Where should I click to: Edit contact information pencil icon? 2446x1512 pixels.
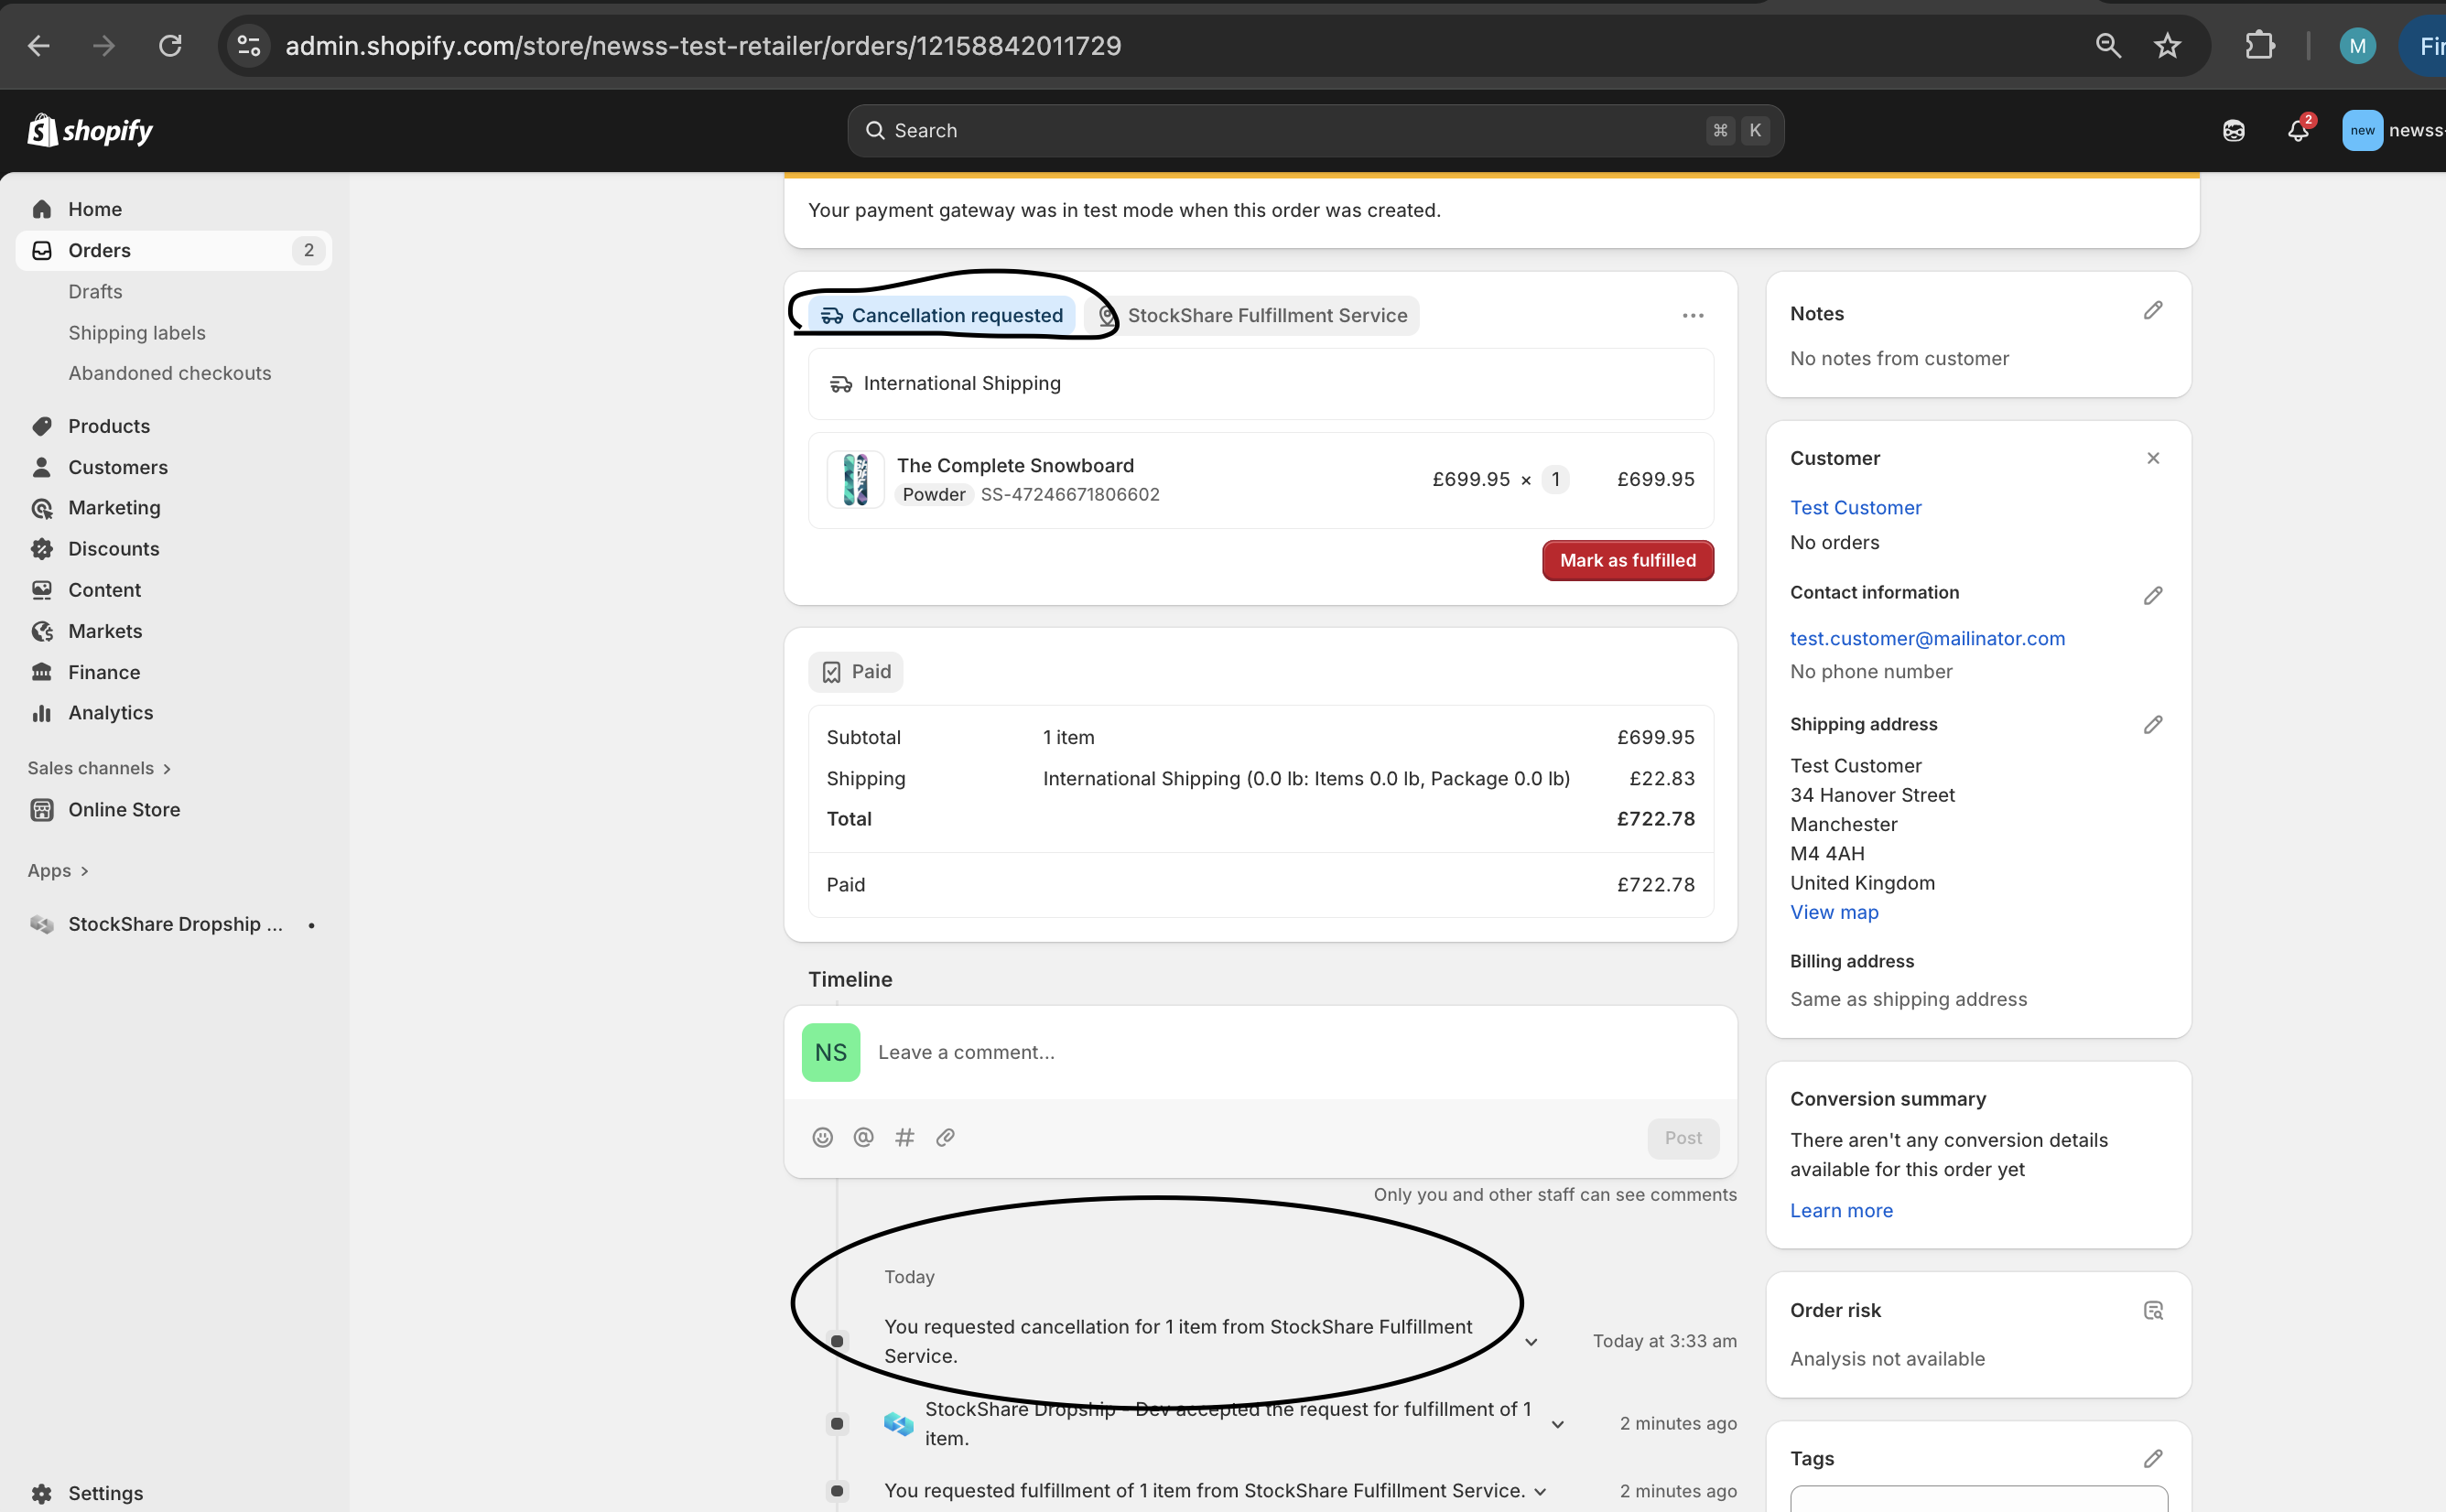(x=2152, y=596)
